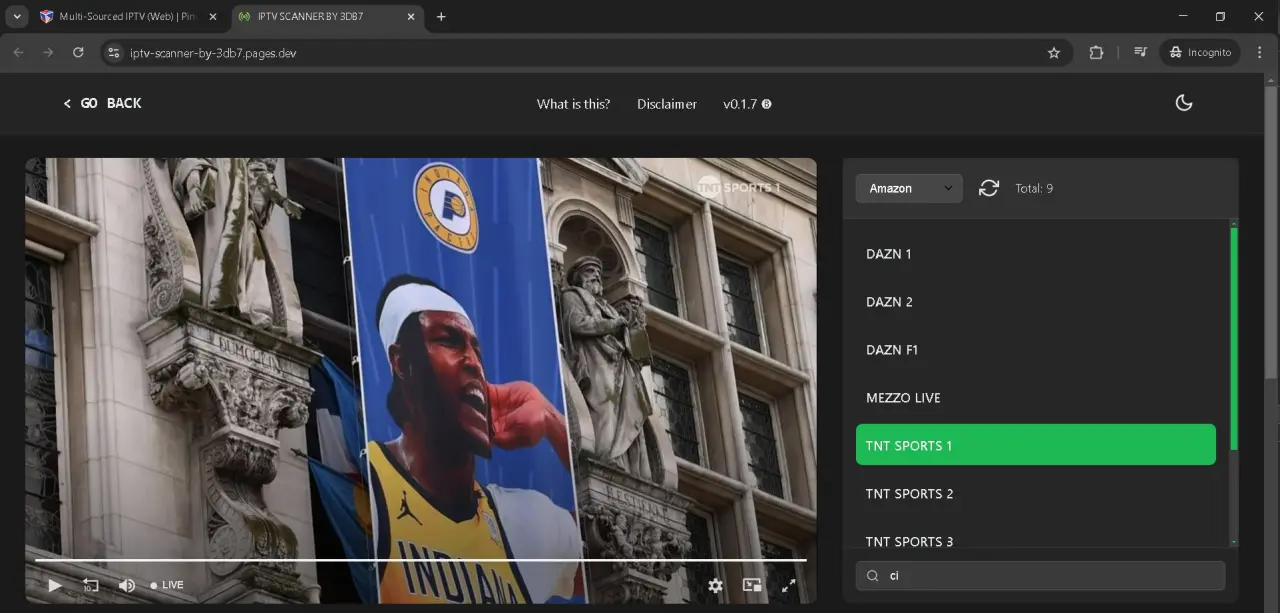The image size is (1280, 613).
Task: Play the video stream
Action: coord(55,585)
